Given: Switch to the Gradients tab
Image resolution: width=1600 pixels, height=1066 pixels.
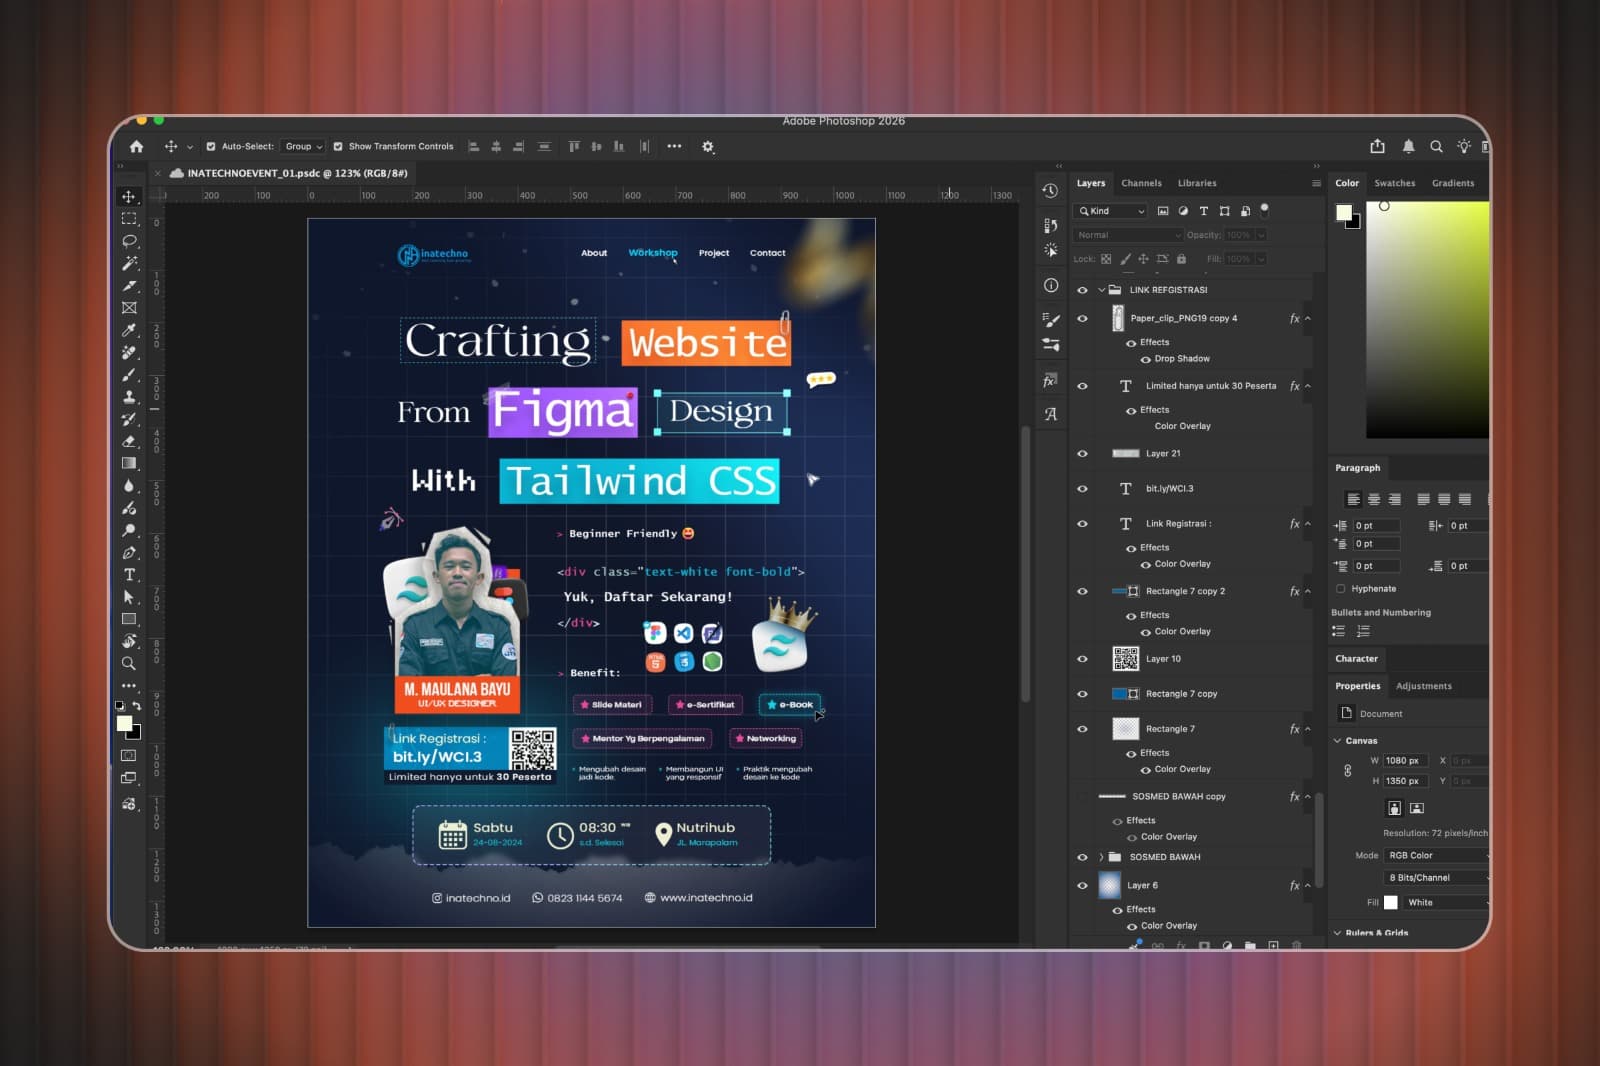Looking at the screenshot, I should 1452,183.
